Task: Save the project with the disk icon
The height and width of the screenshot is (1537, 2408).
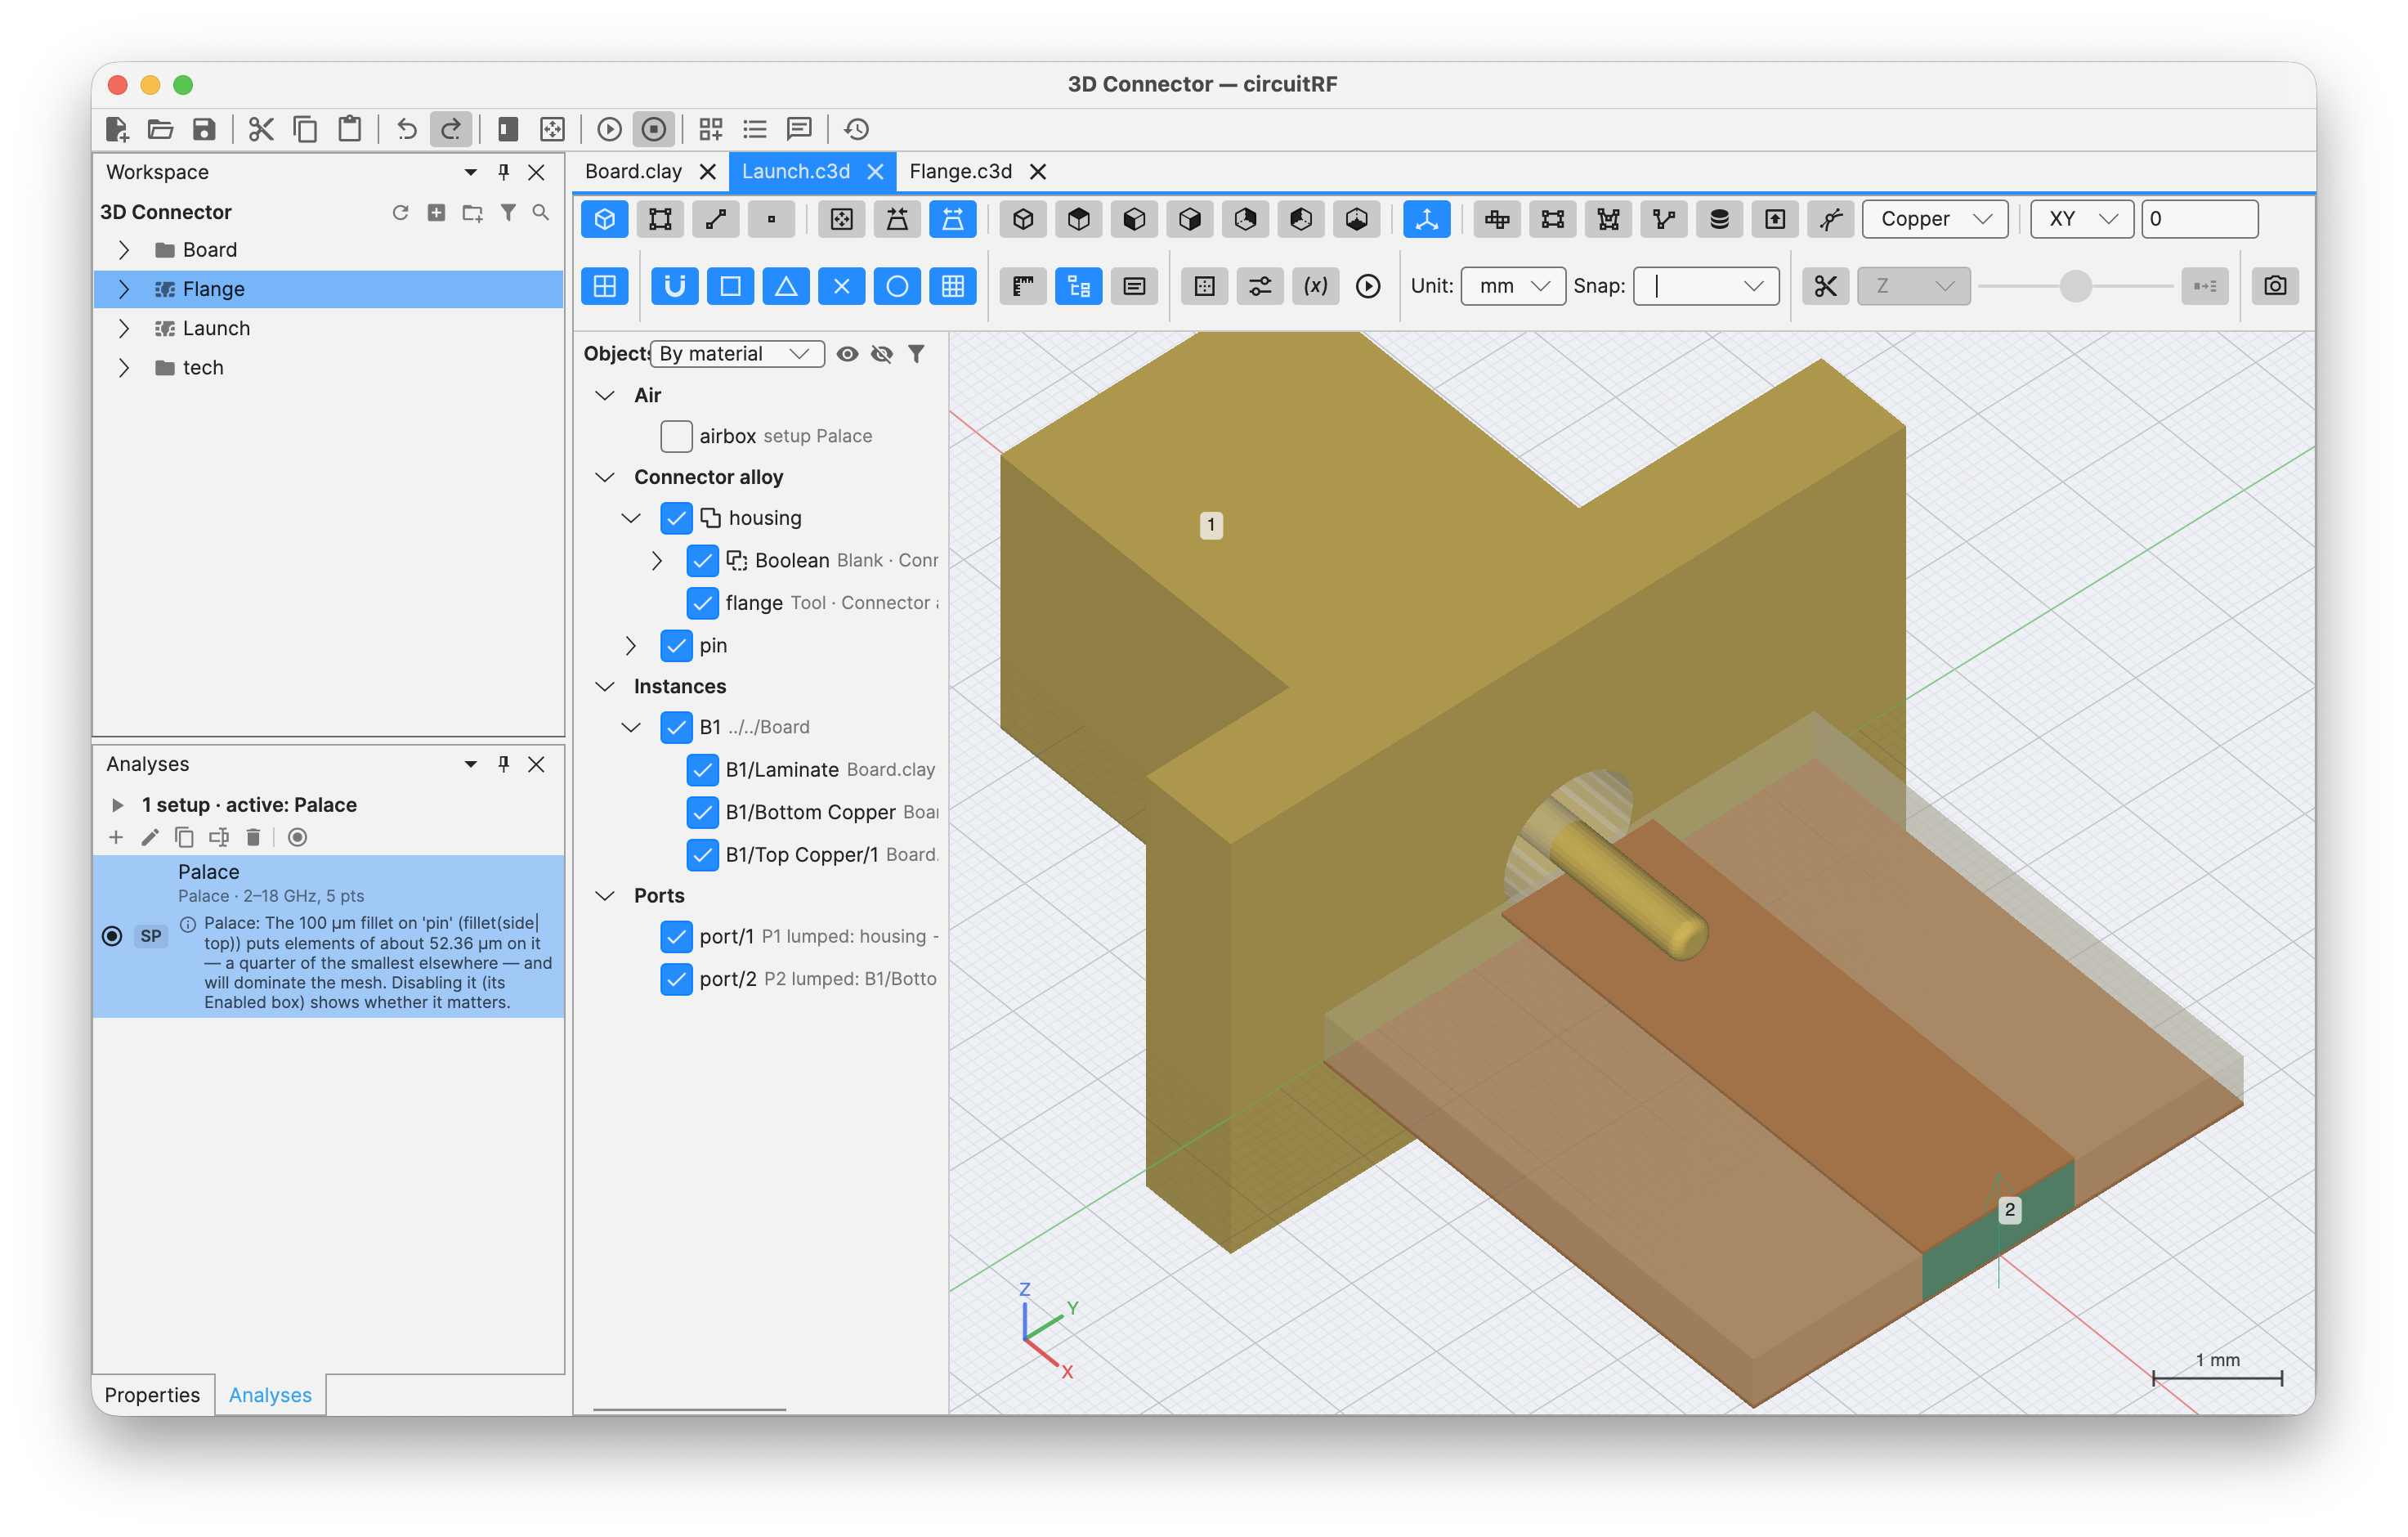Action: click(x=204, y=129)
